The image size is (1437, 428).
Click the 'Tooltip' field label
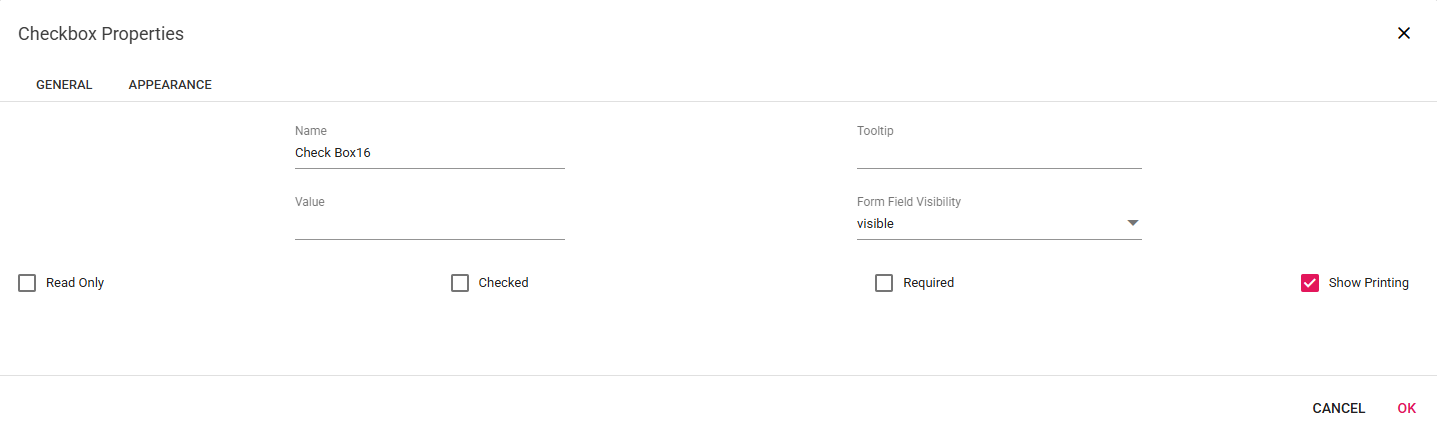click(875, 131)
